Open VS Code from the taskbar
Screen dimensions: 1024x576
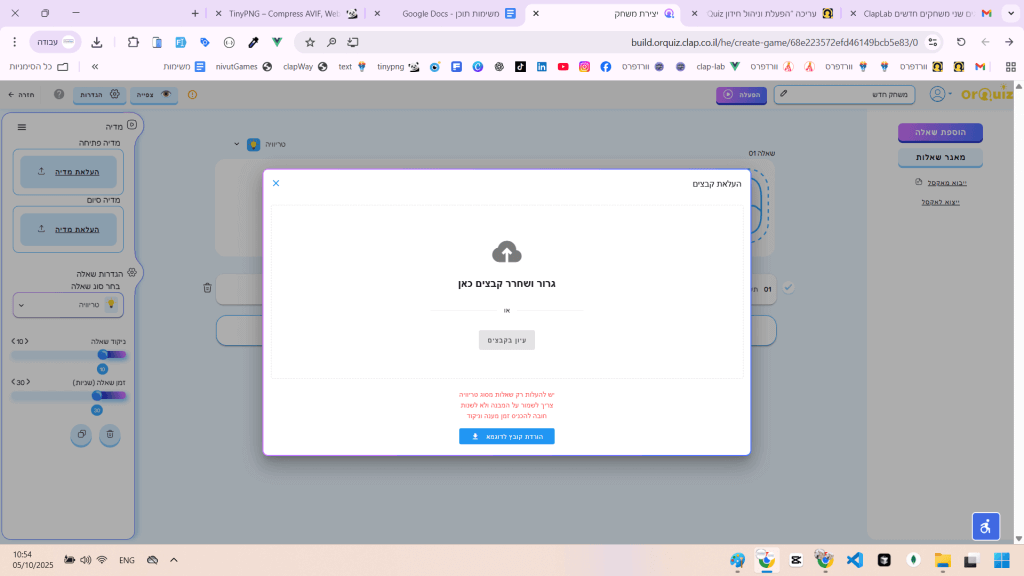[x=854, y=560]
